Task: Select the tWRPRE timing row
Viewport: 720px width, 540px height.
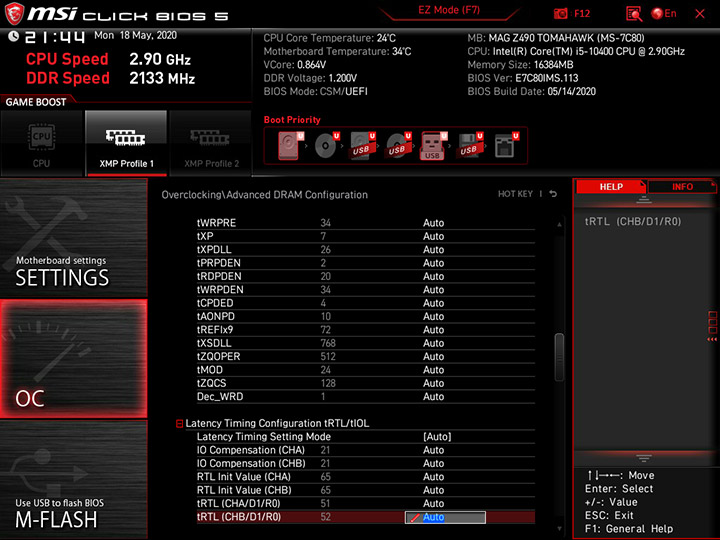Action: tap(366, 223)
